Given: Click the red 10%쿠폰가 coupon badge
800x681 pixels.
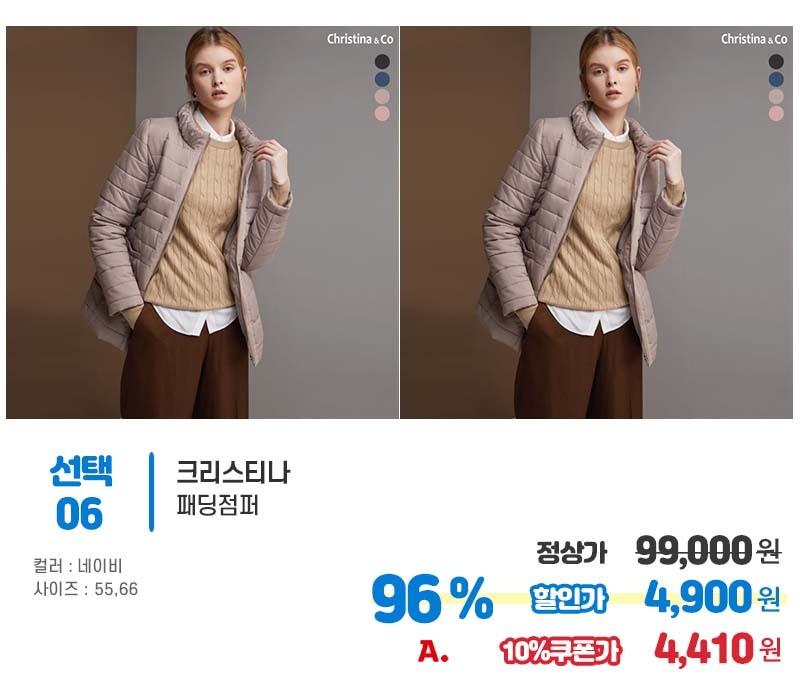Looking at the screenshot, I should (x=560, y=651).
